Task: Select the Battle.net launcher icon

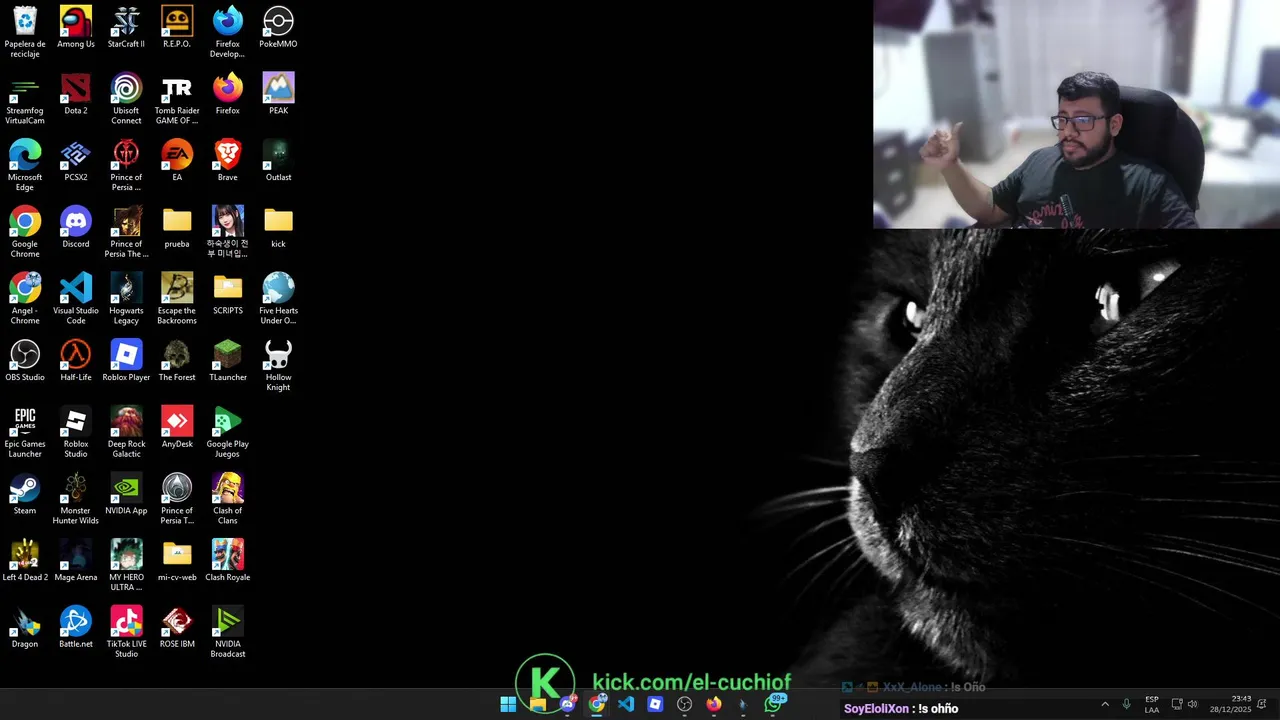Action: (x=76, y=627)
